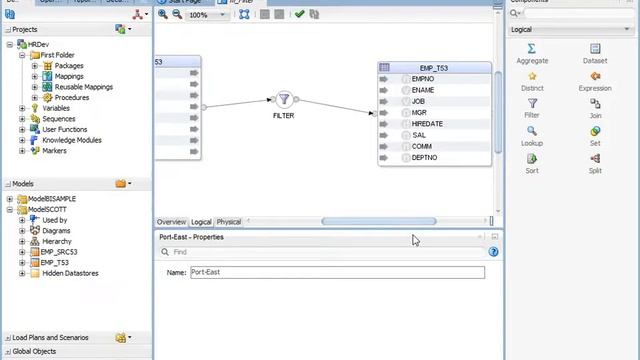
Task: Collapse the HRDev project node
Action: coord(10,44)
